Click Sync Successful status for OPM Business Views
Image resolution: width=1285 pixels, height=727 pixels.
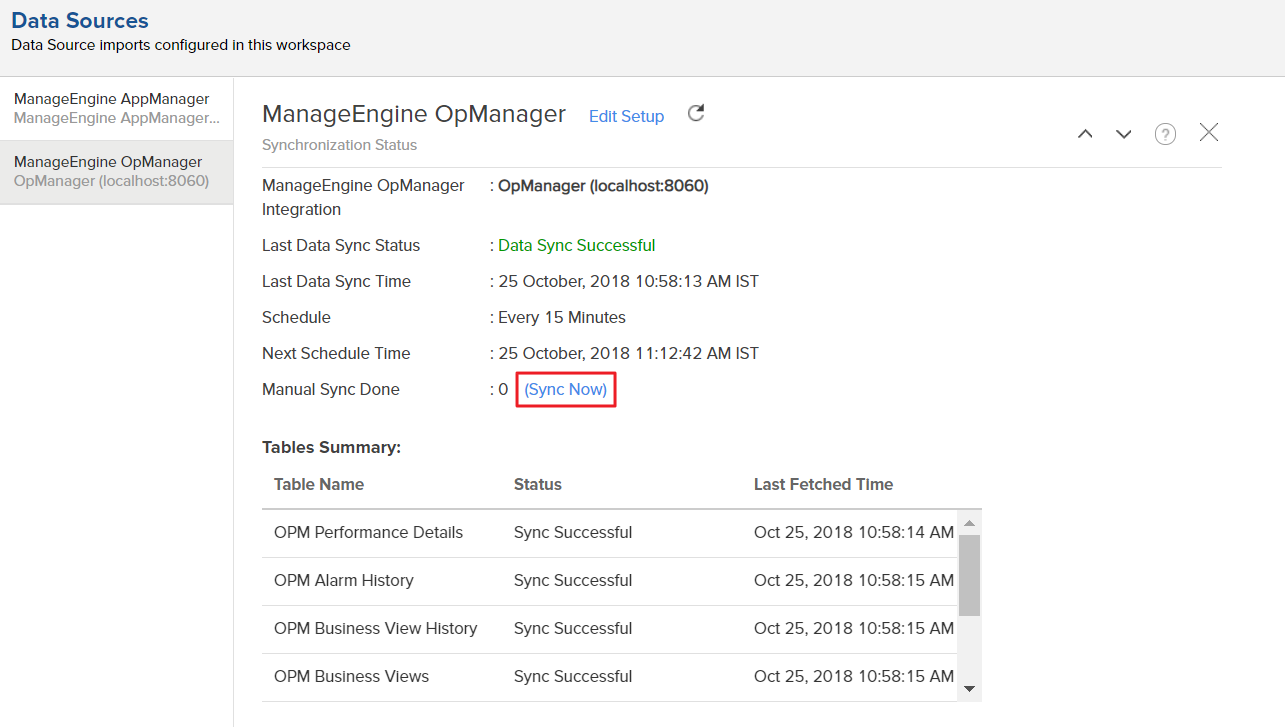pos(573,676)
